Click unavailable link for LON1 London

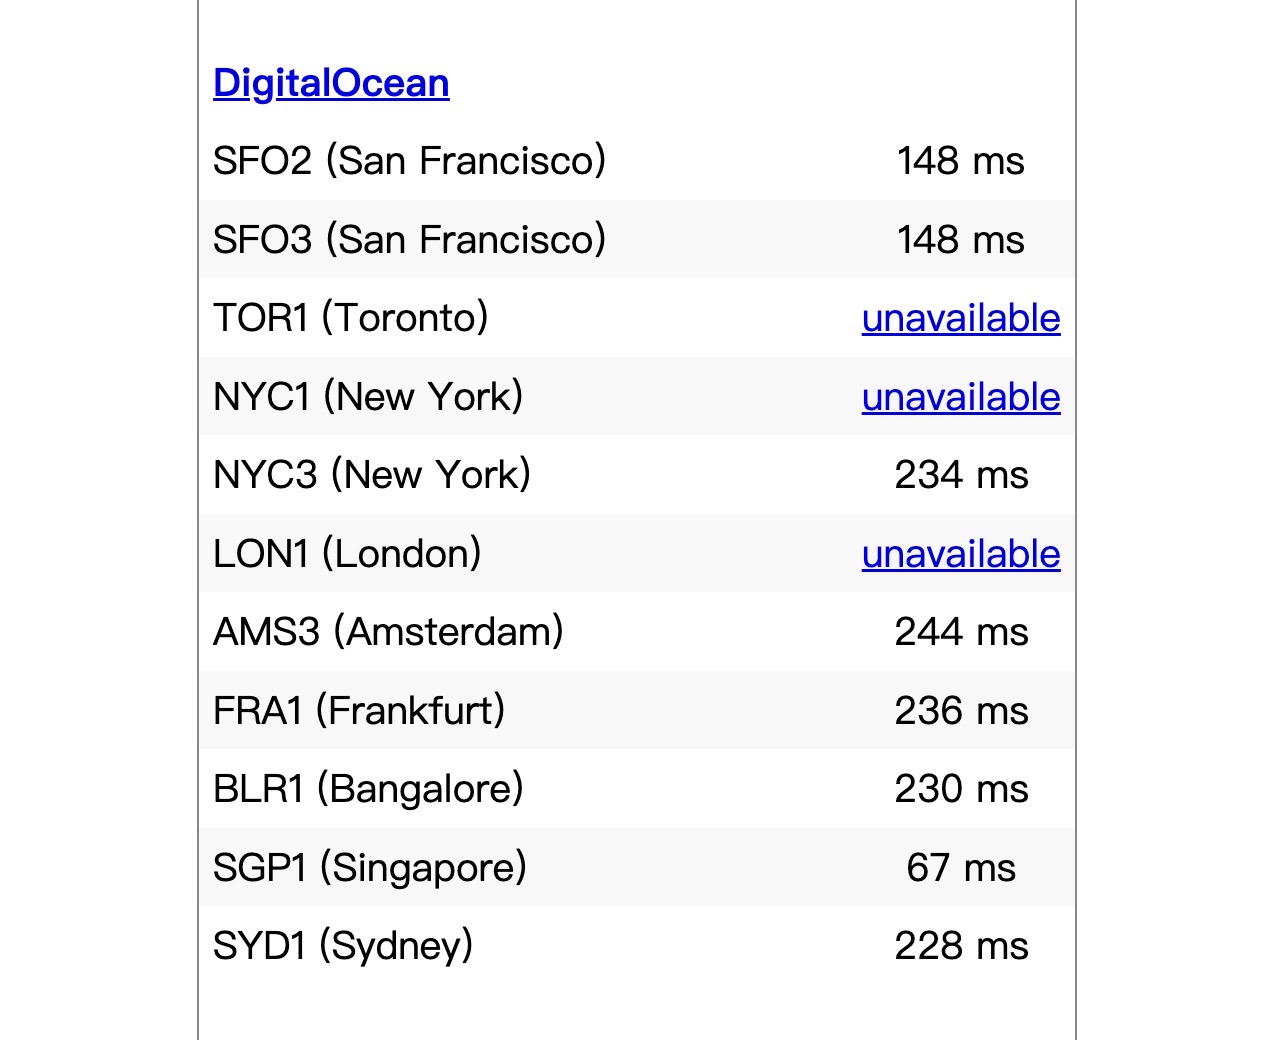pos(961,554)
